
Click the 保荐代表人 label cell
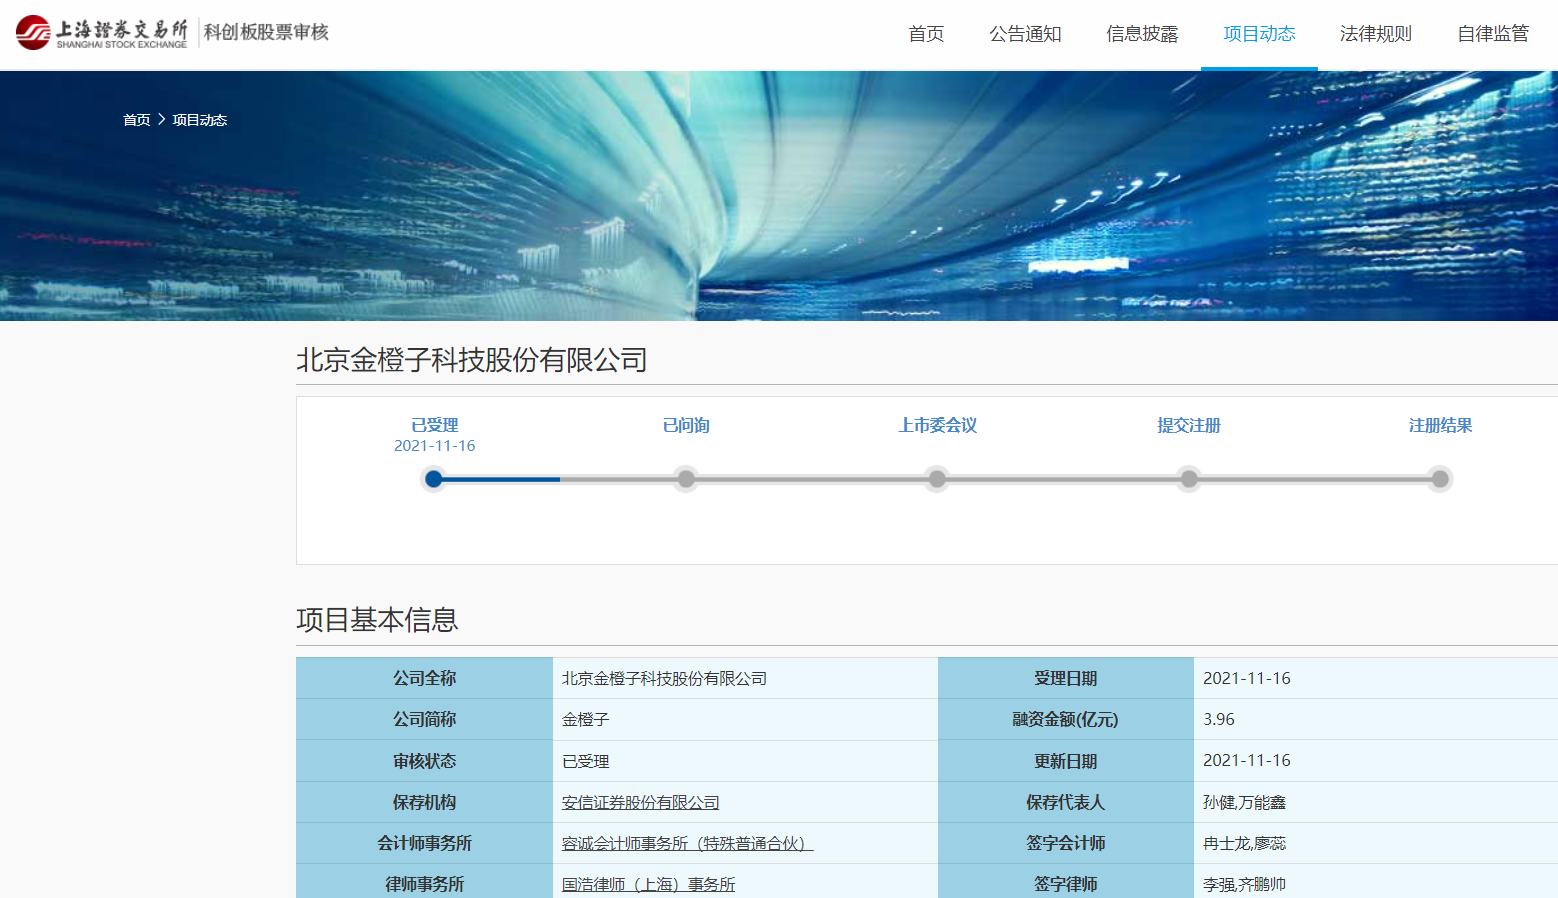pyautogui.click(x=1066, y=802)
